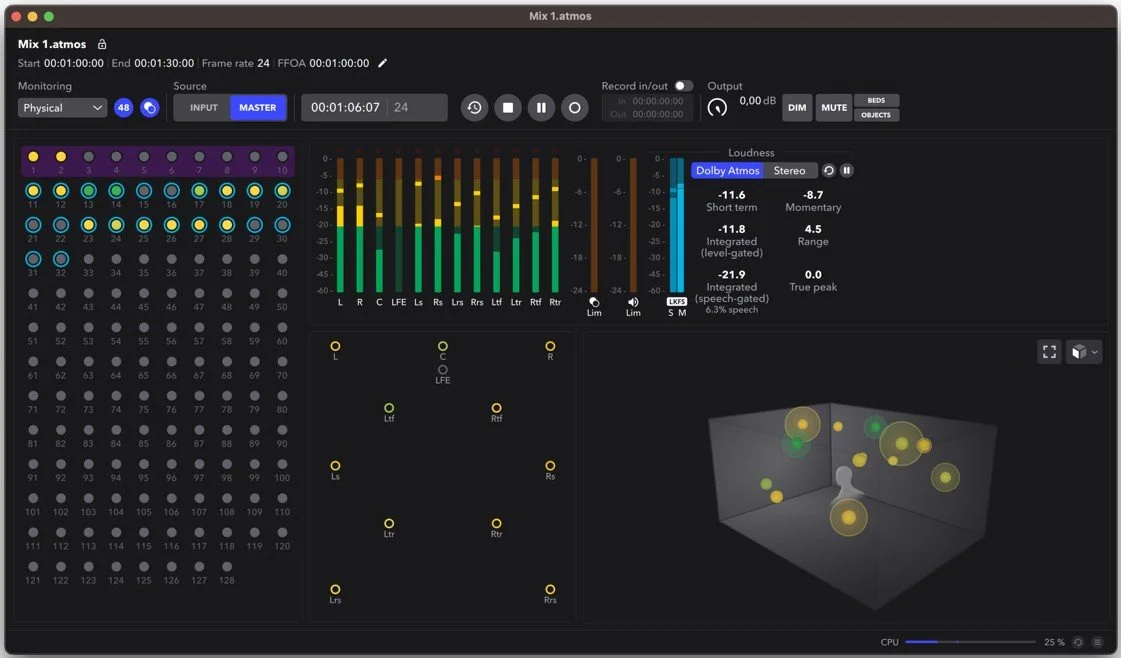Click the C speaker in the layout

tap(443, 346)
